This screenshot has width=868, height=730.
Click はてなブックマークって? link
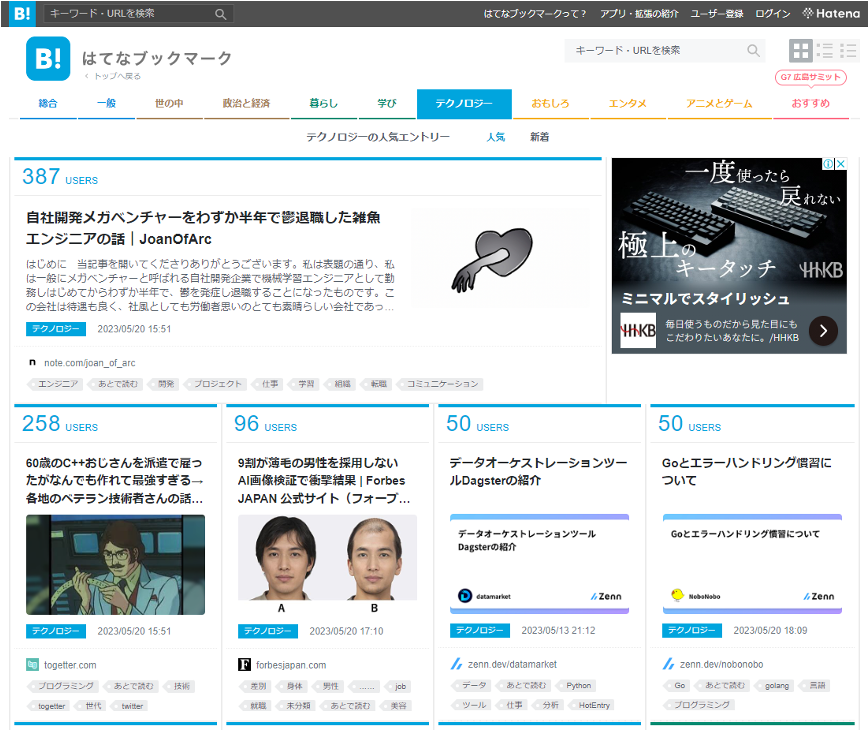coord(535,14)
